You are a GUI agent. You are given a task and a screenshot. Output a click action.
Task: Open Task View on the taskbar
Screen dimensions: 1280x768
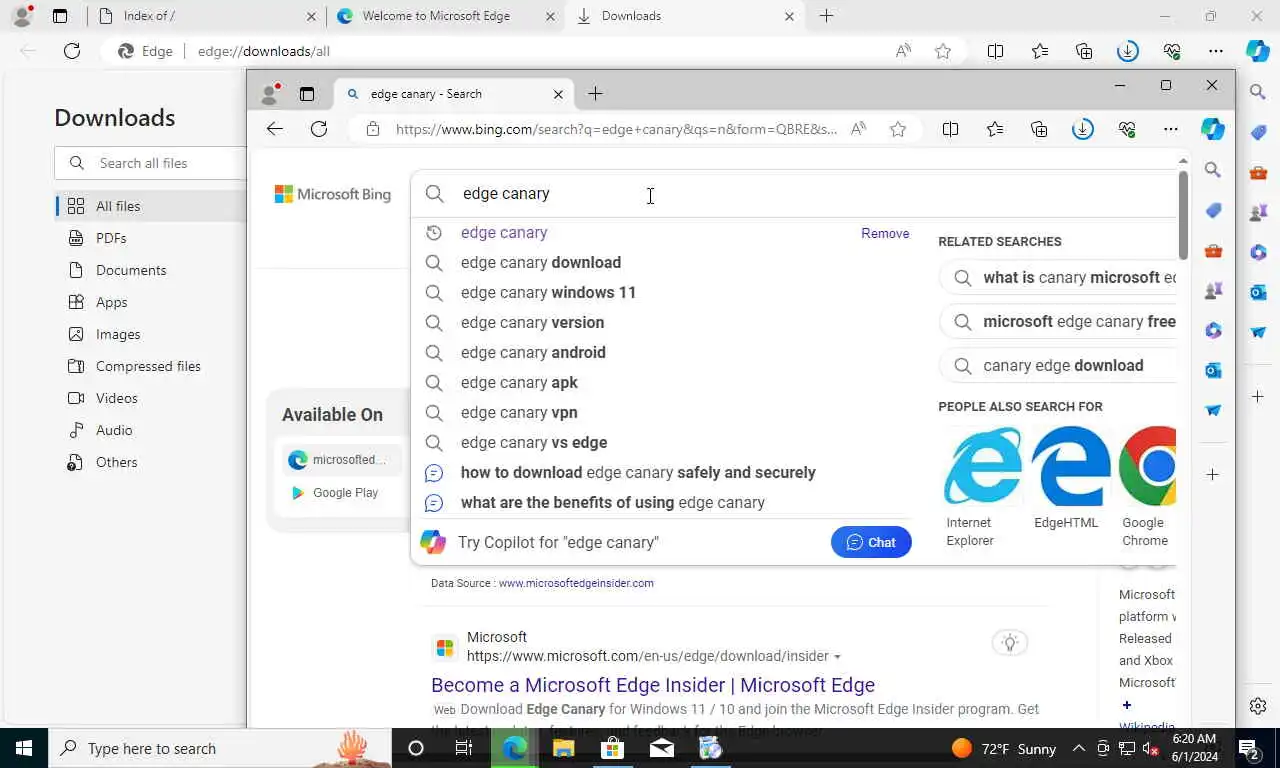464,748
